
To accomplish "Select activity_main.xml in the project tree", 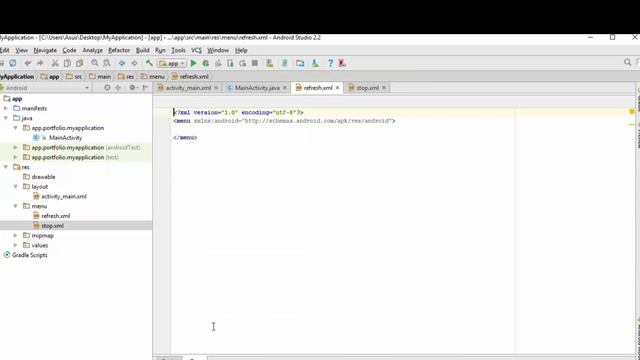I will click(64, 196).
